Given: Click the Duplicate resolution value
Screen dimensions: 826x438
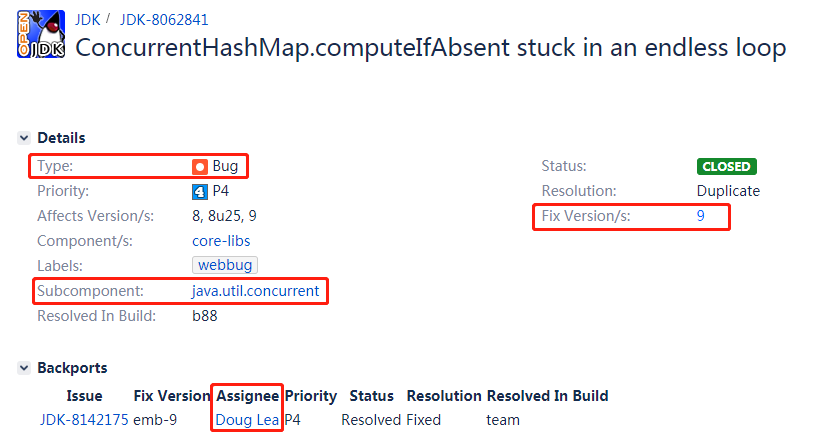Looking at the screenshot, I should coord(728,191).
